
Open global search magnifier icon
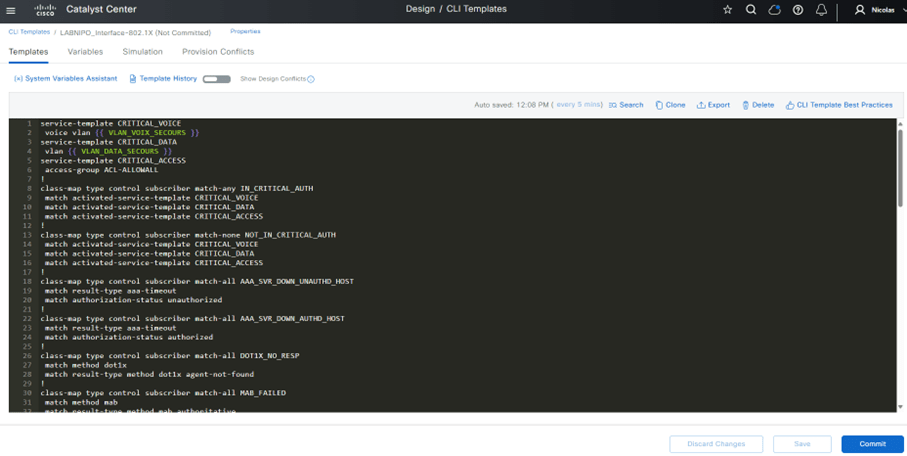pyautogui.click(x=751, y=10)
